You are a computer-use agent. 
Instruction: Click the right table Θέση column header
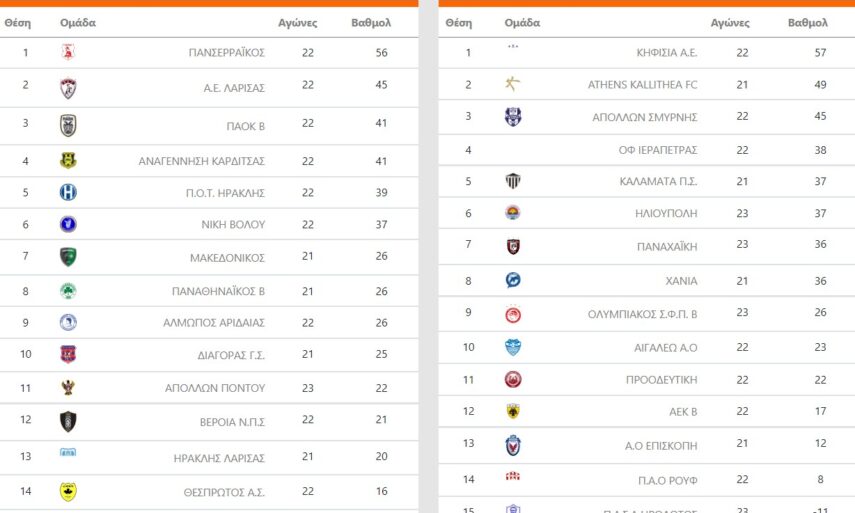(458, 22)
